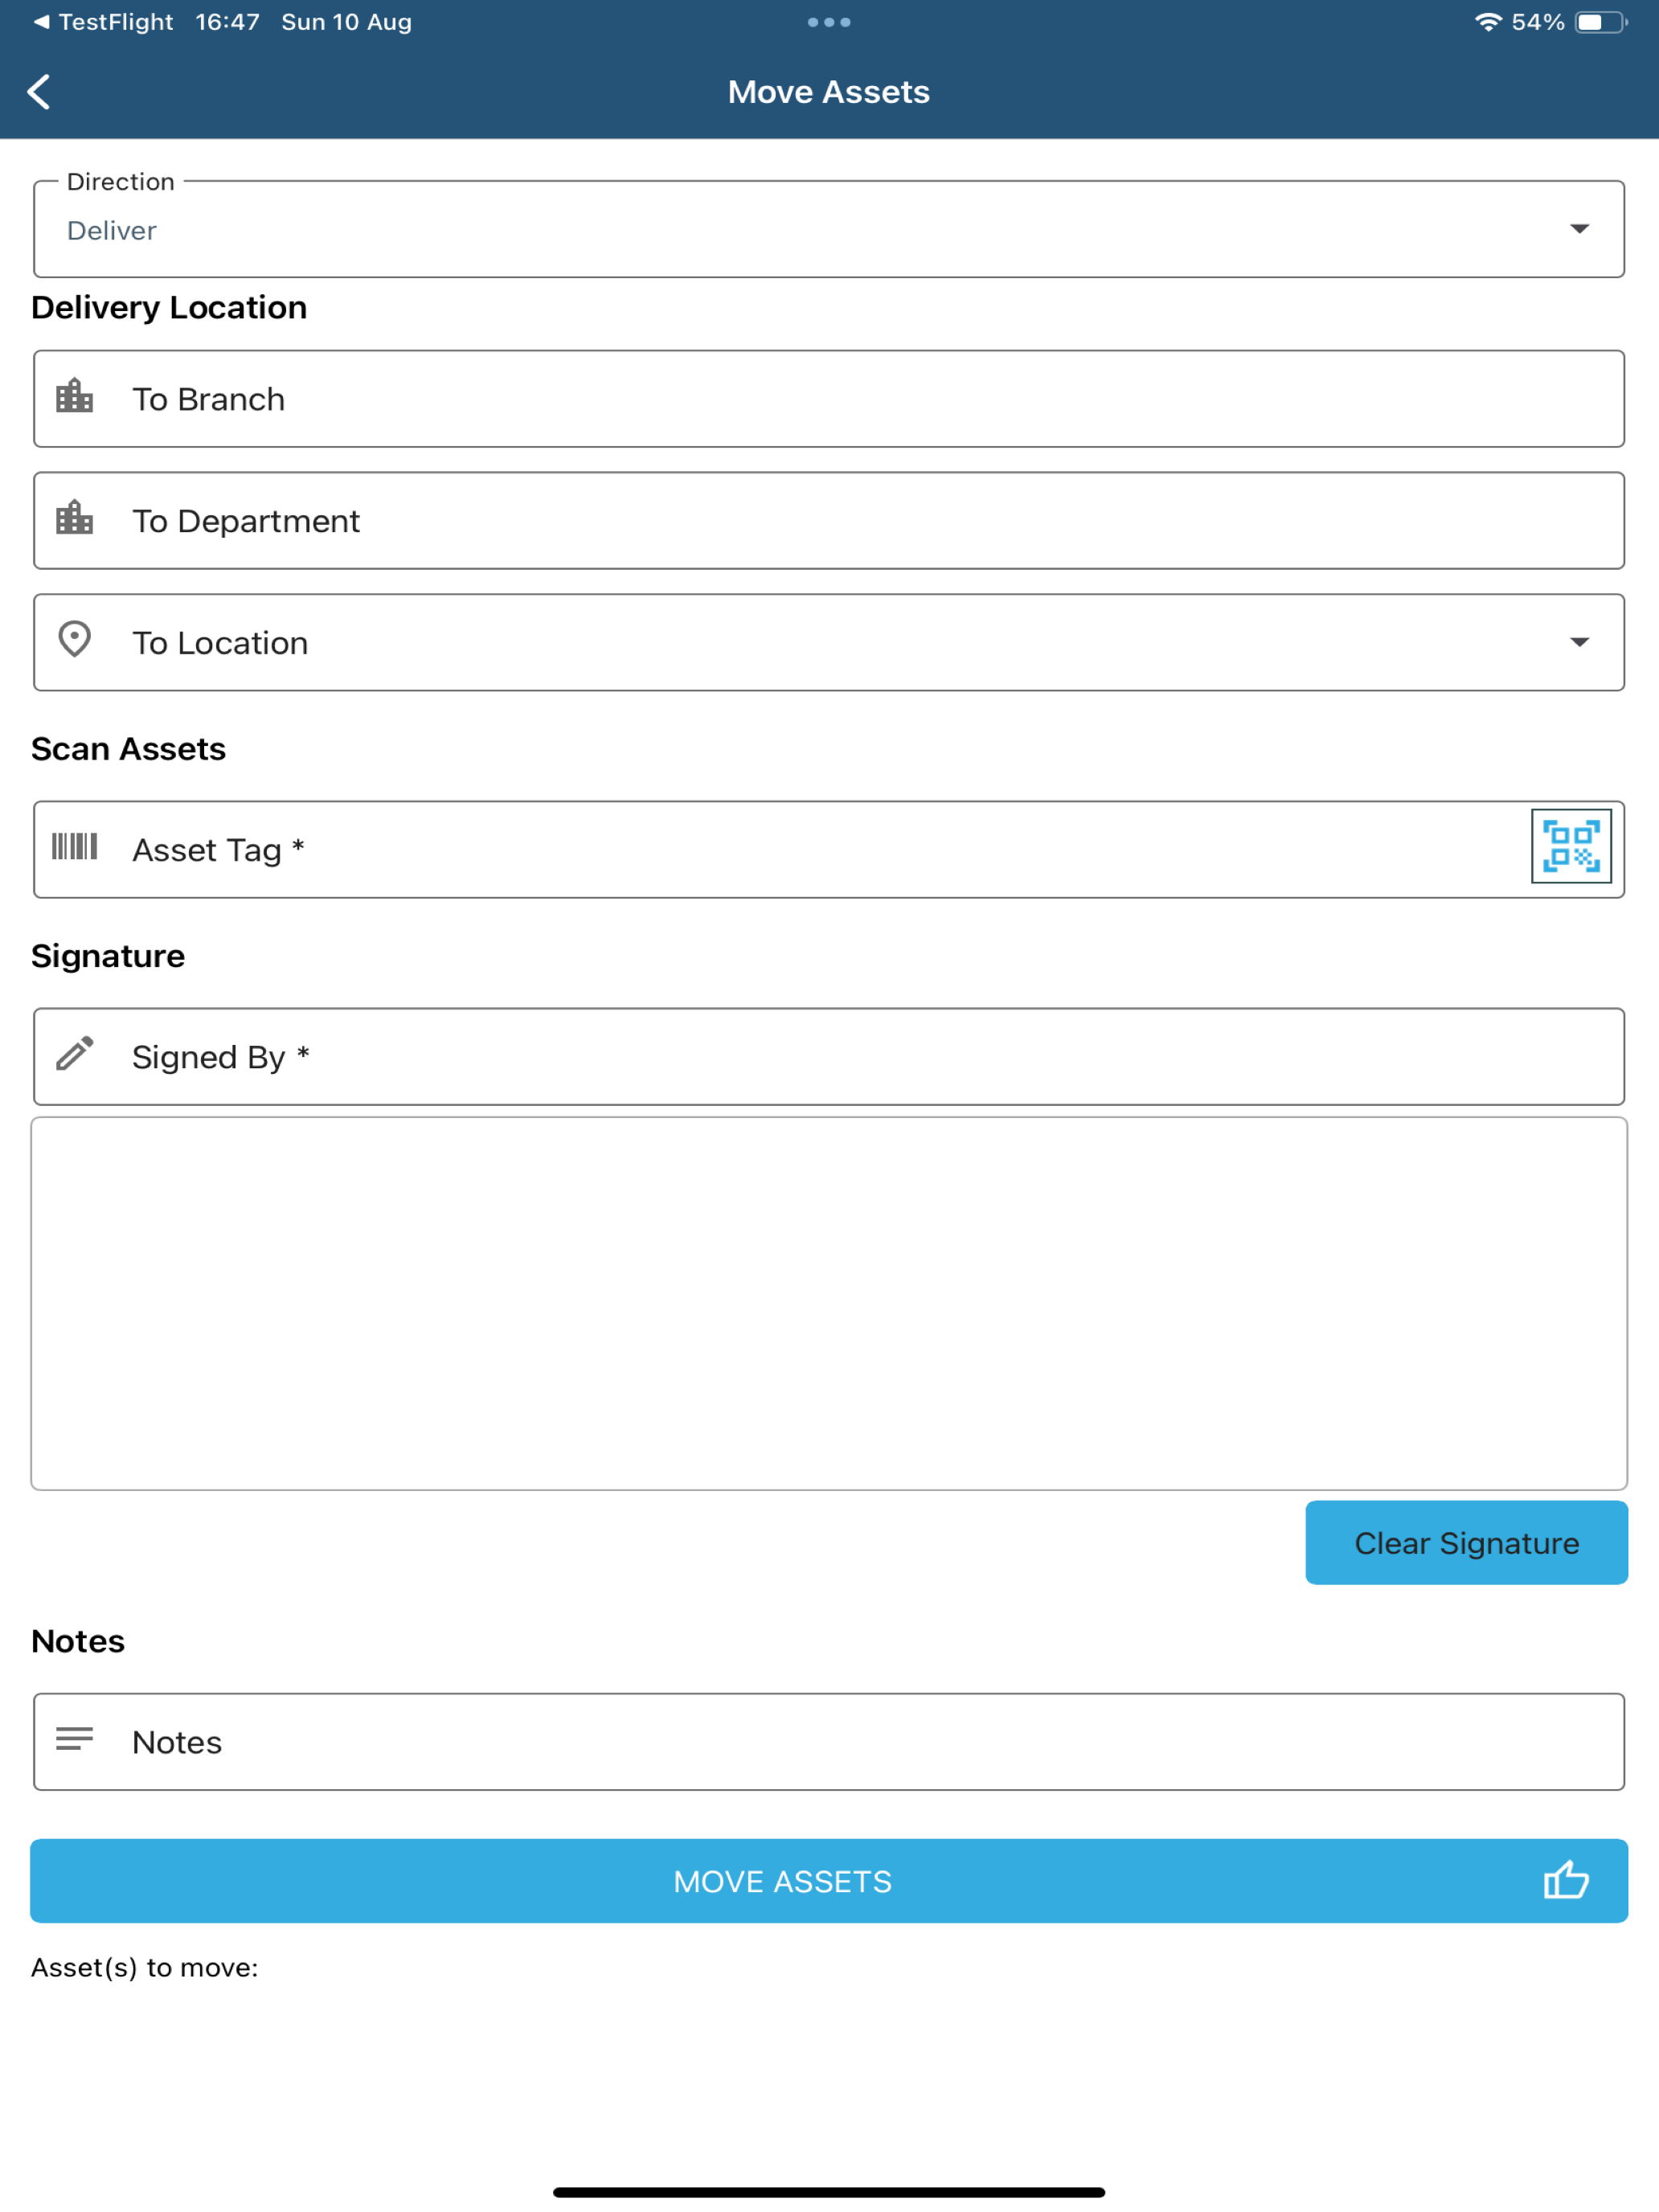The image size is (1659, 2212).
Task: Return to TestFlight via status bar
Action: (x=103, y=22)
